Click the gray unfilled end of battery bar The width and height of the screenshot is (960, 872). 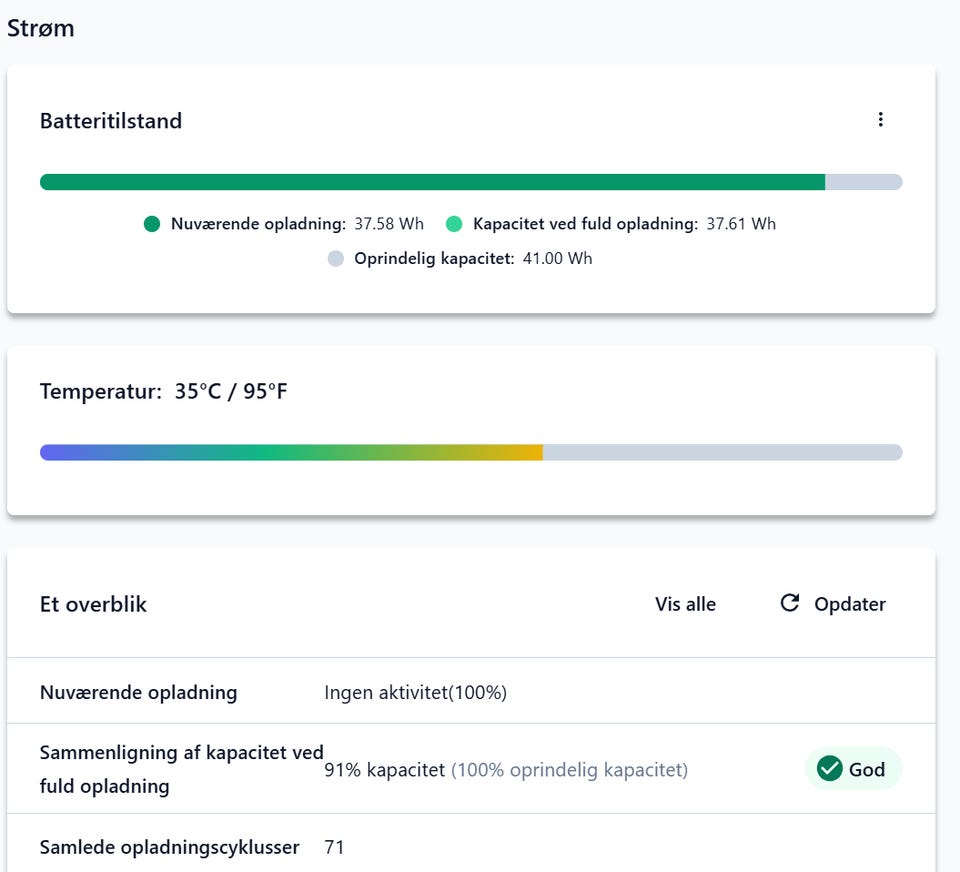864,182
